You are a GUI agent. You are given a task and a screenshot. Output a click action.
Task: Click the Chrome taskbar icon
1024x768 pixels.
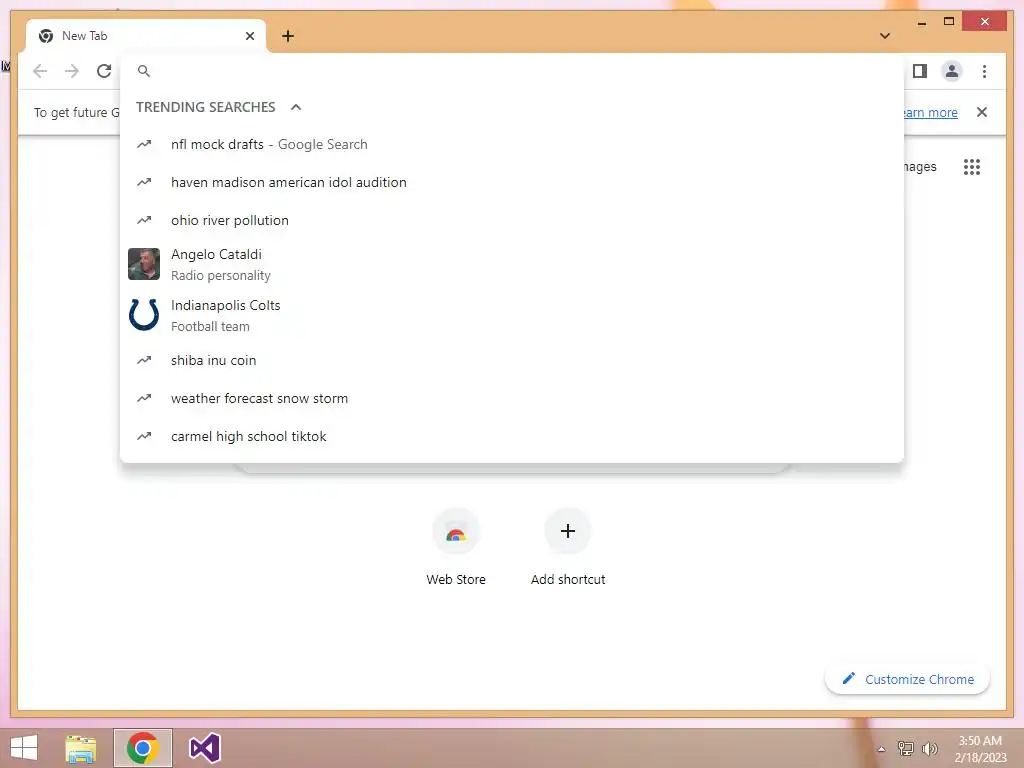tap(143, 748)
